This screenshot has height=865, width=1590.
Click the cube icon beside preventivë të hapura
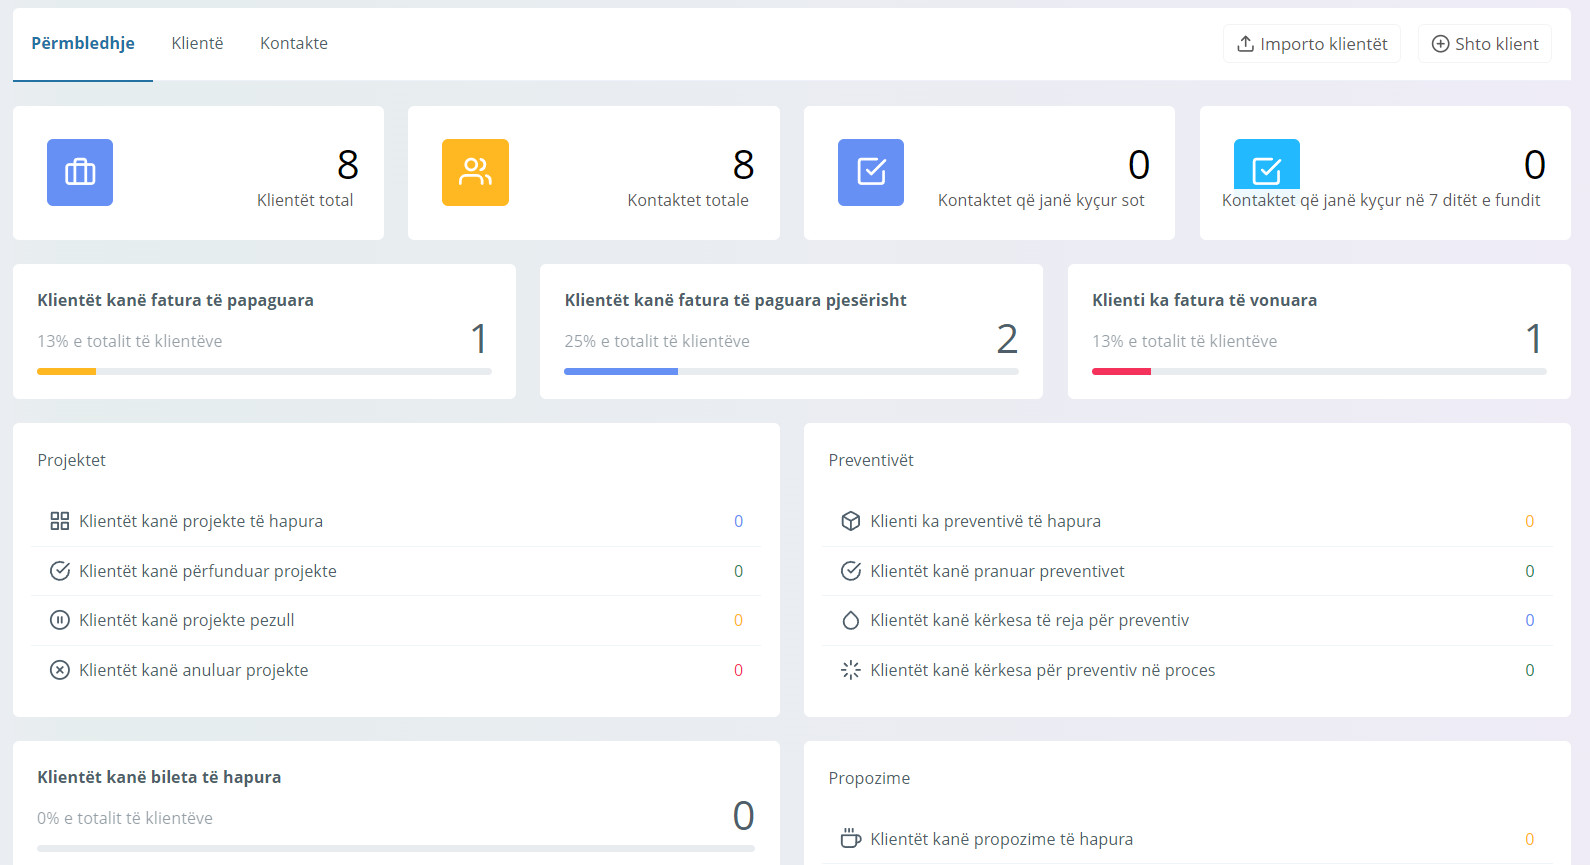851,521
